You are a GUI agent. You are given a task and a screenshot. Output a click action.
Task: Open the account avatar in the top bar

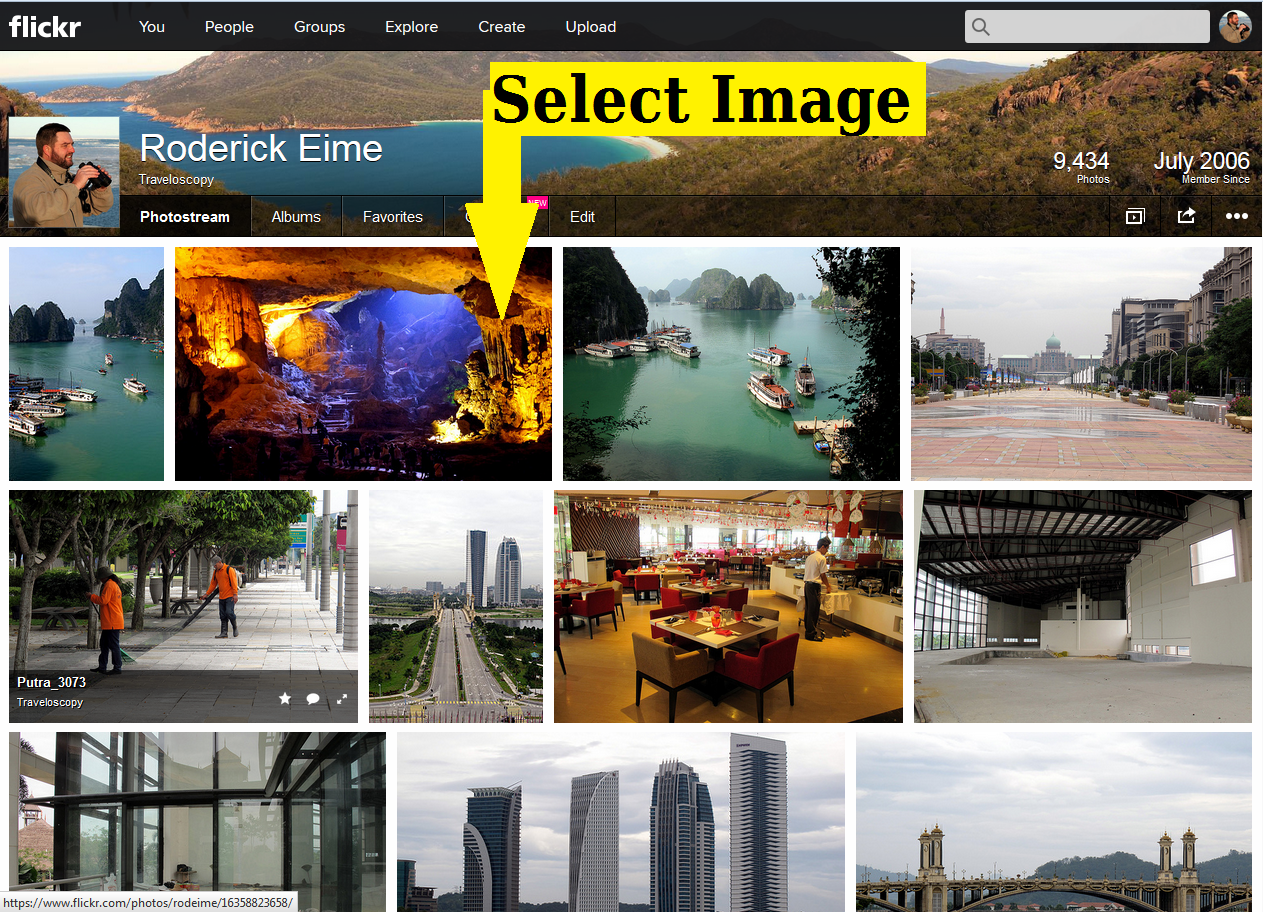coord(1235,27)
